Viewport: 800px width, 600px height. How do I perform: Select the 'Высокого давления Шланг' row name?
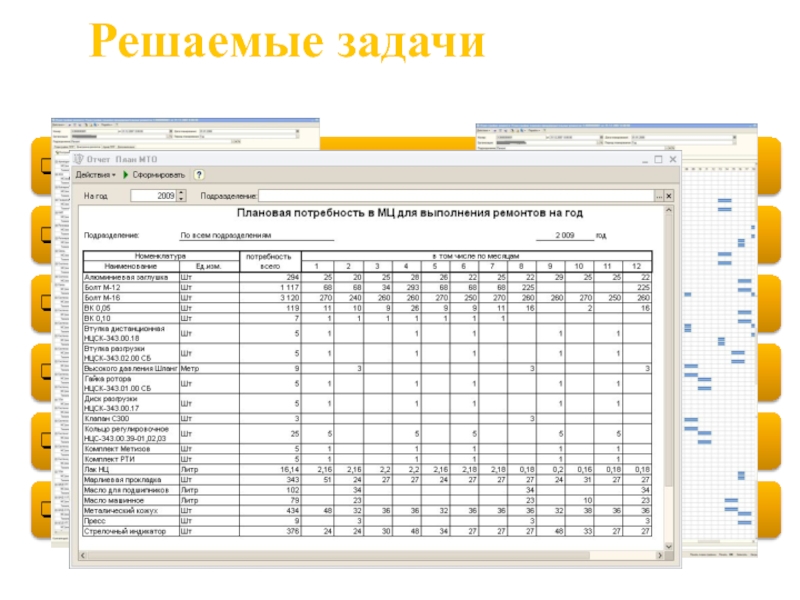[131, 368]
